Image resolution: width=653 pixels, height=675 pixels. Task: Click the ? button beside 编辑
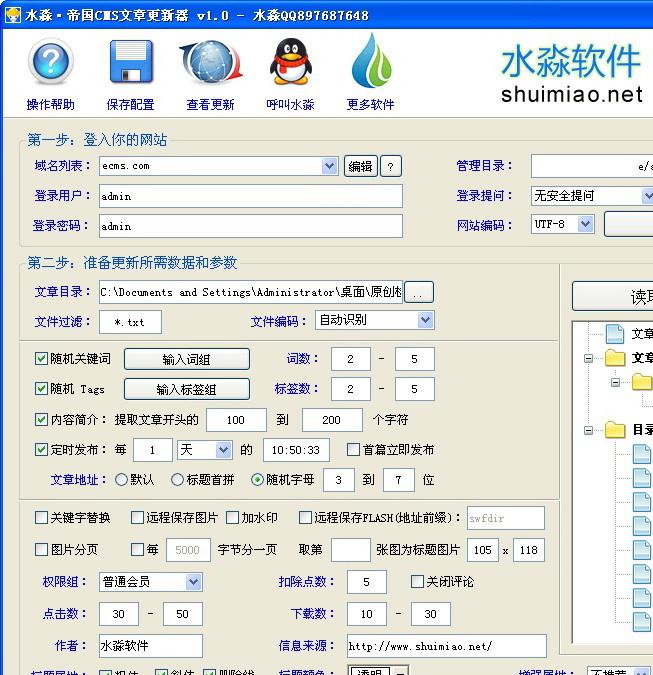tap(390, 166)
